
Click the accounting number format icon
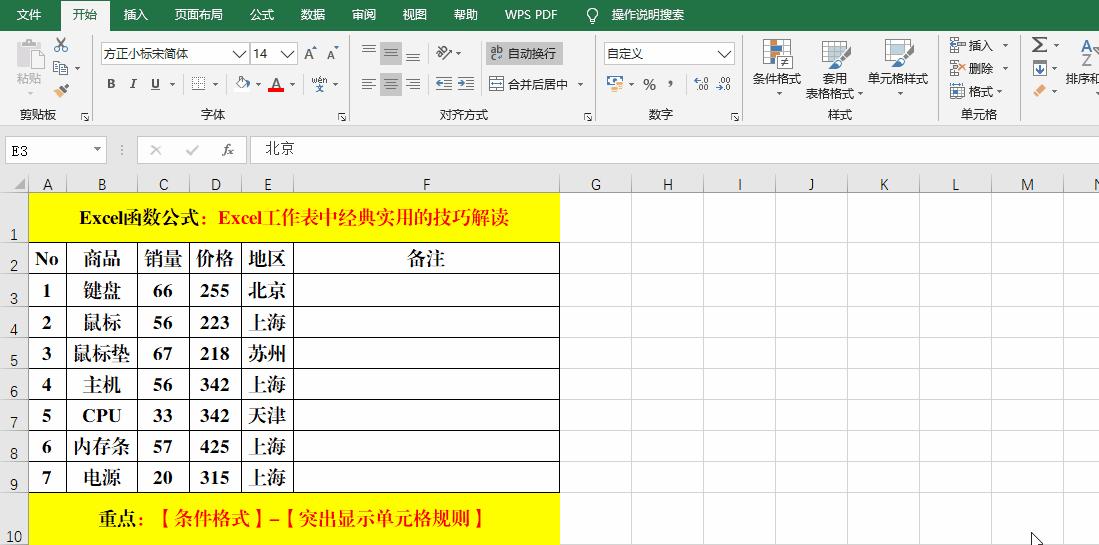(615, 84)
